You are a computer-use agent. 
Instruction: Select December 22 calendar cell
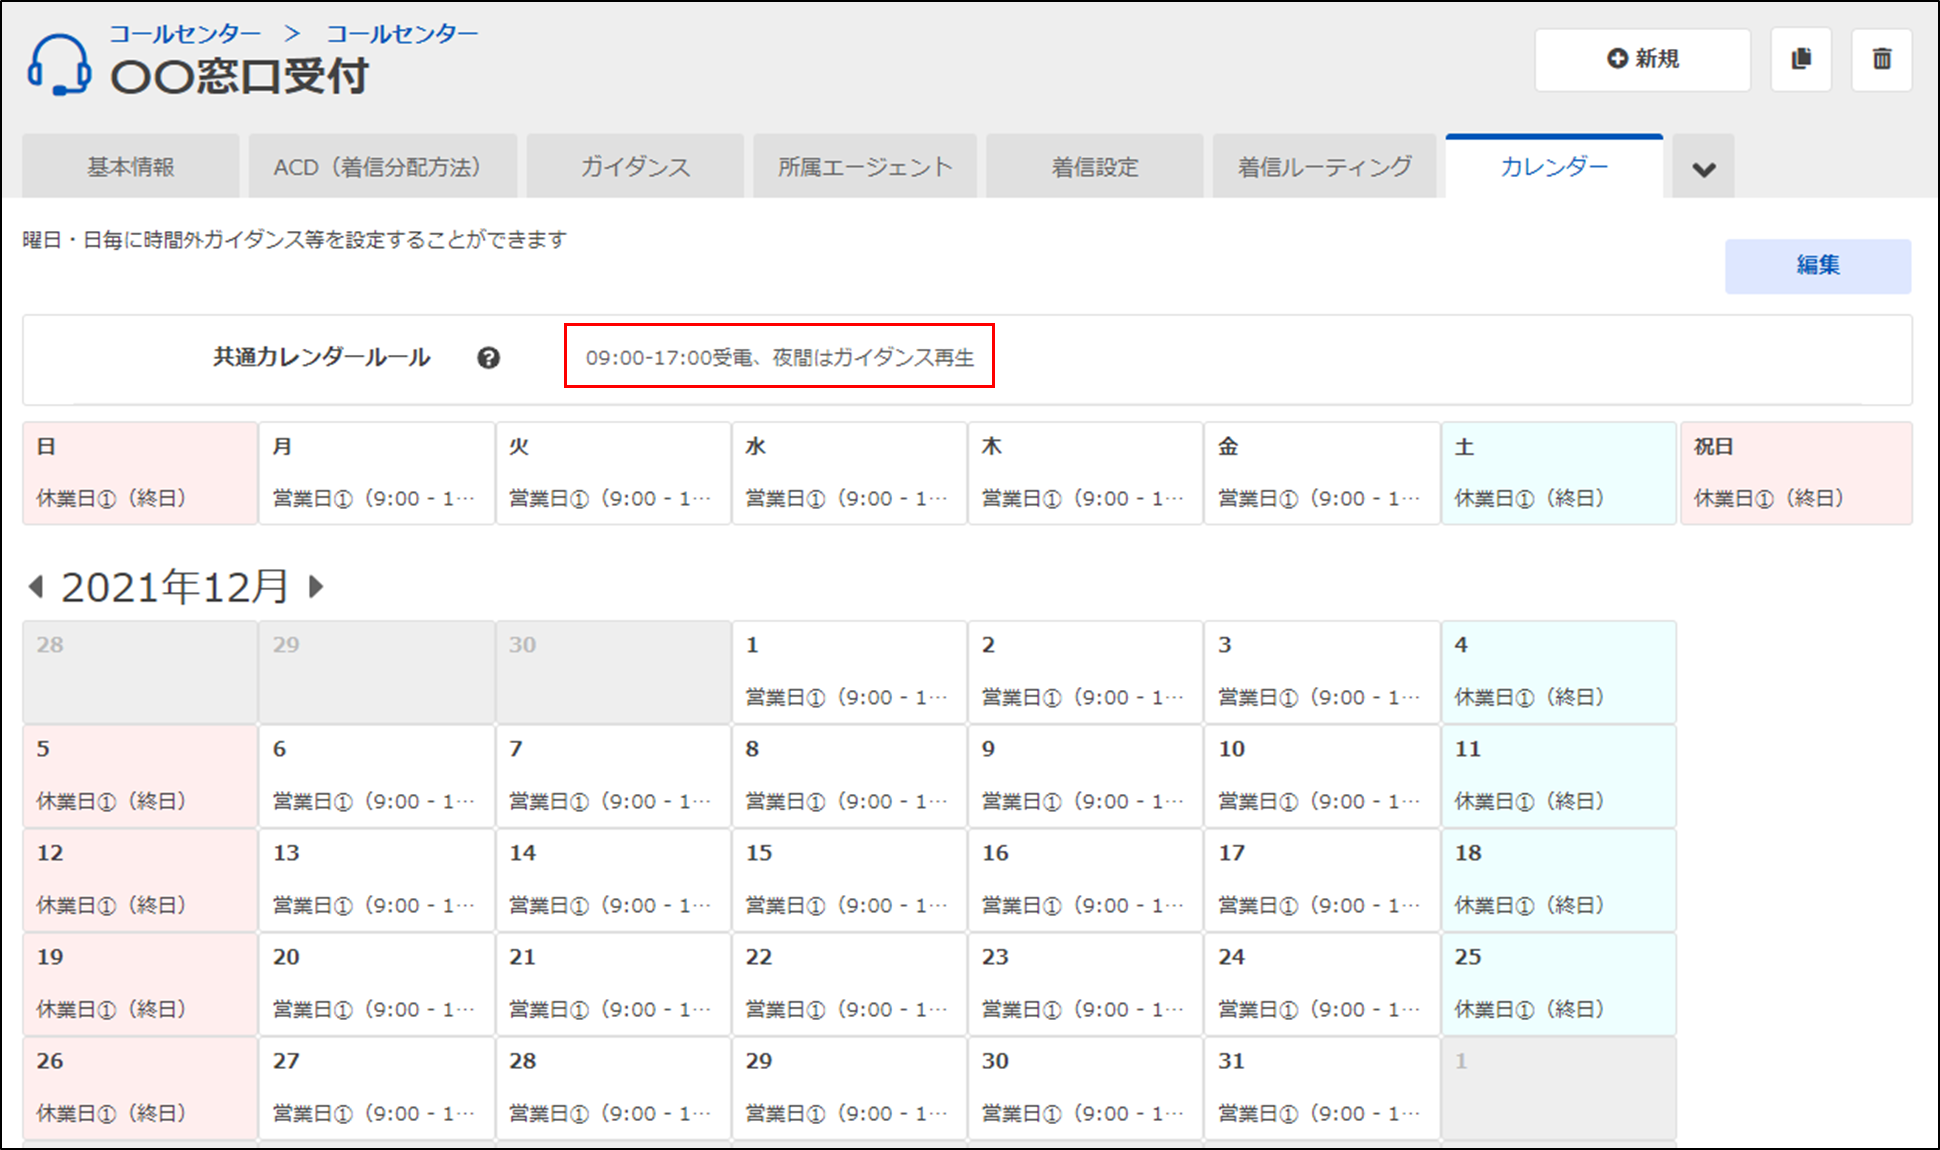pos(850,984)
